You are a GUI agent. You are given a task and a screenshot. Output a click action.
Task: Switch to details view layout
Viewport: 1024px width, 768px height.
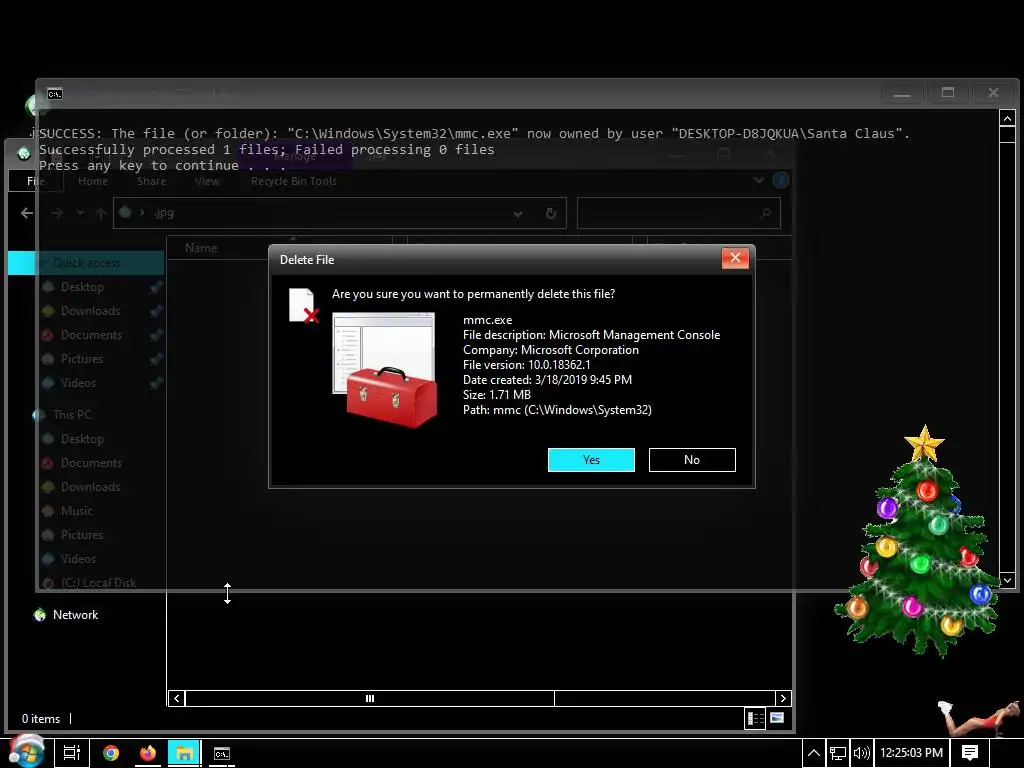point(756,718)
